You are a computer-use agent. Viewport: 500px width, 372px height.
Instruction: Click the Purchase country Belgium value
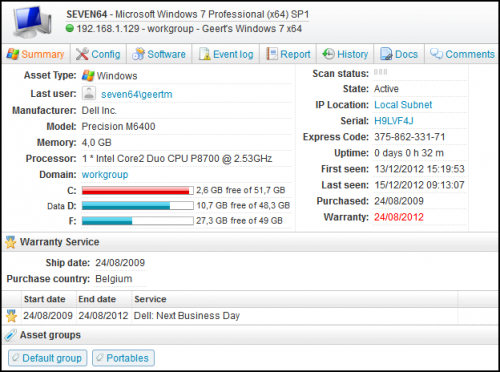coord(114,279)
